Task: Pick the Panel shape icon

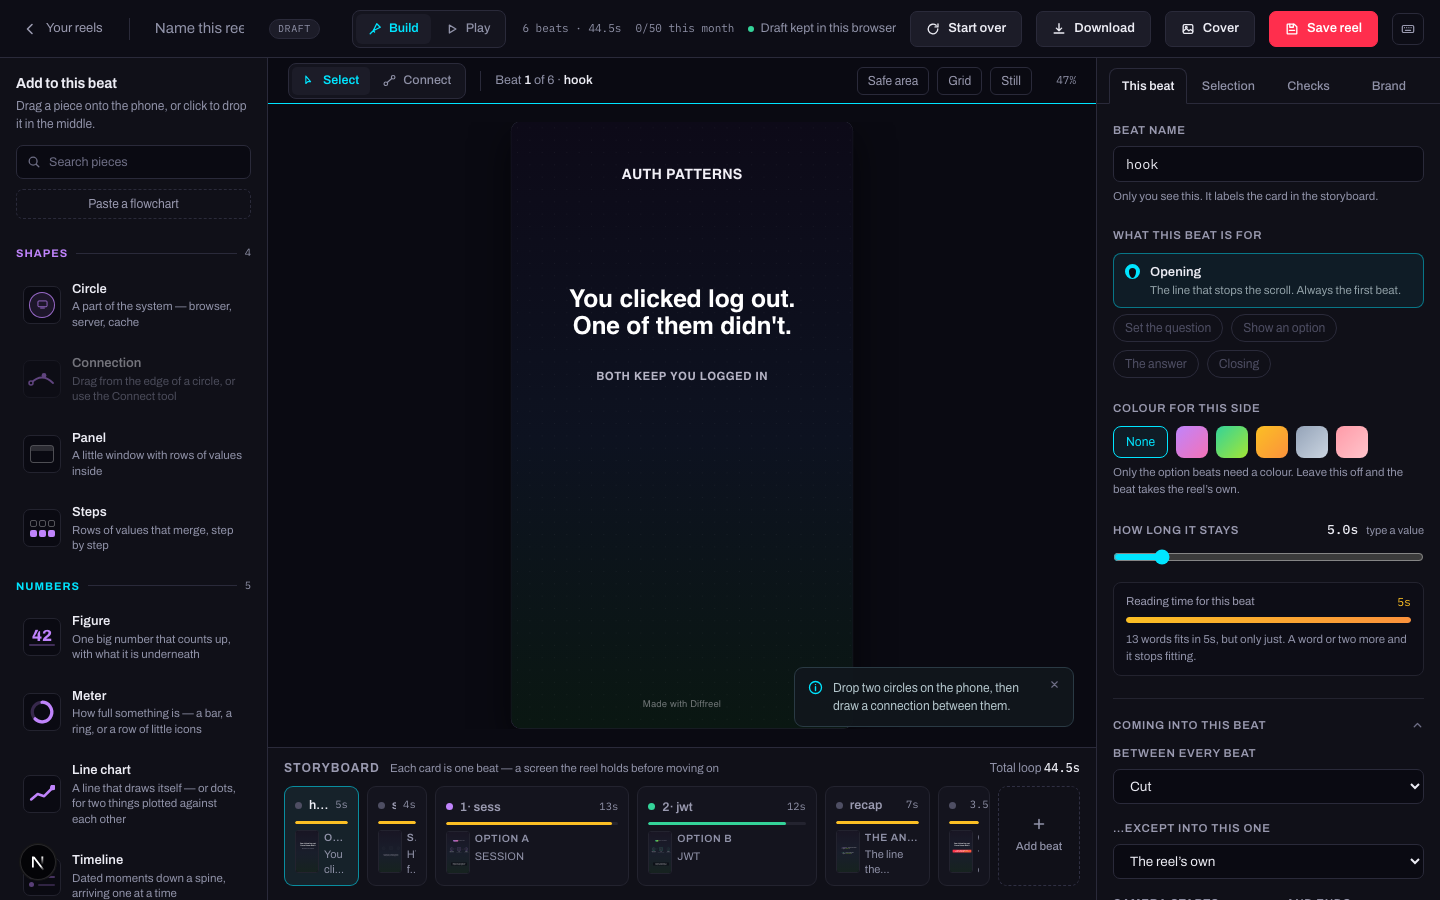Action: tap(42, 454)
